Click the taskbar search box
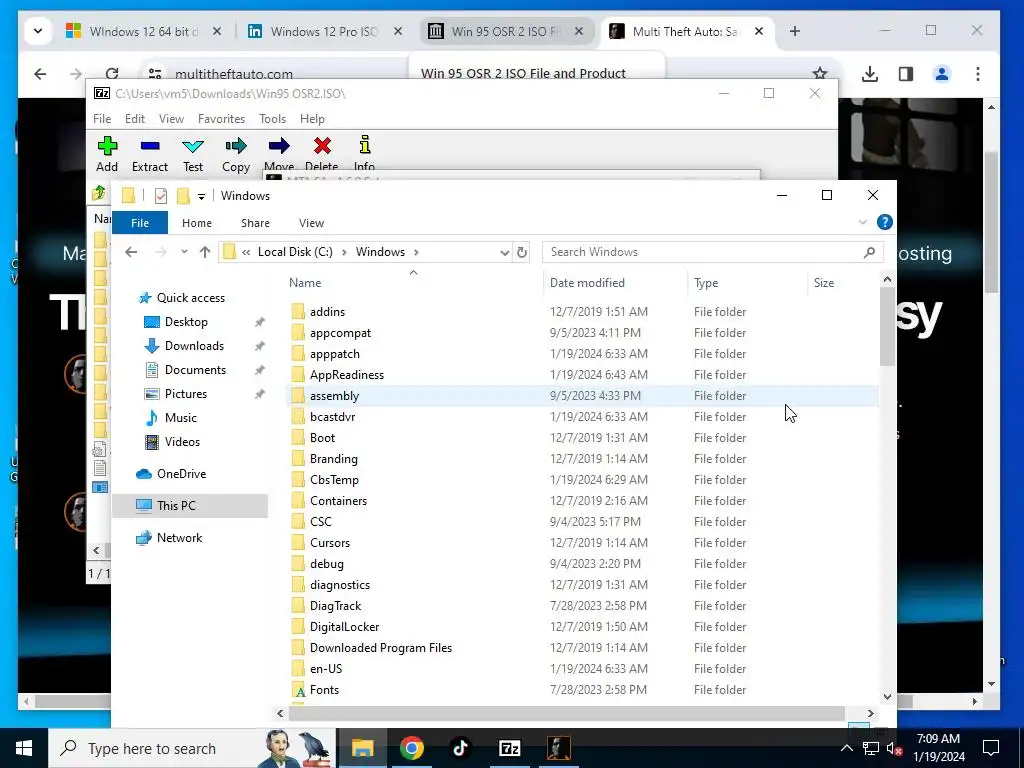Image resolution: width=1024 pixels, height=768 pixels. coord(192,748)
